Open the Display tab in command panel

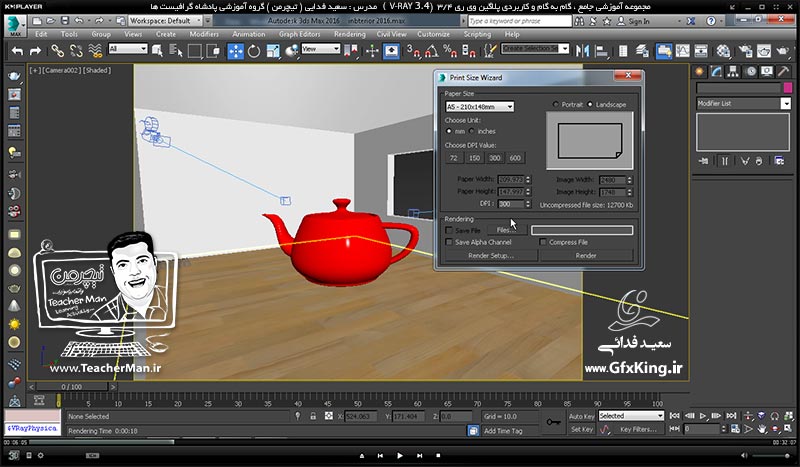pos(767,71)
